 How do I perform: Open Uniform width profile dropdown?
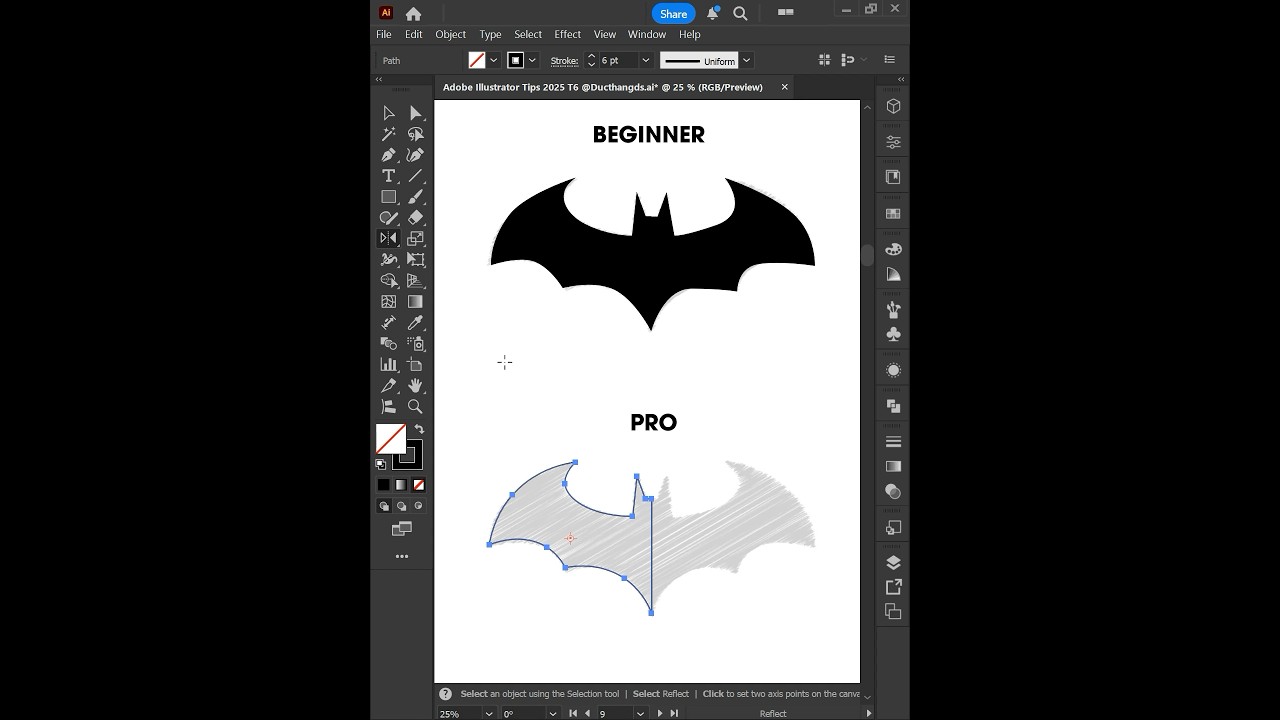coord(746,60)
